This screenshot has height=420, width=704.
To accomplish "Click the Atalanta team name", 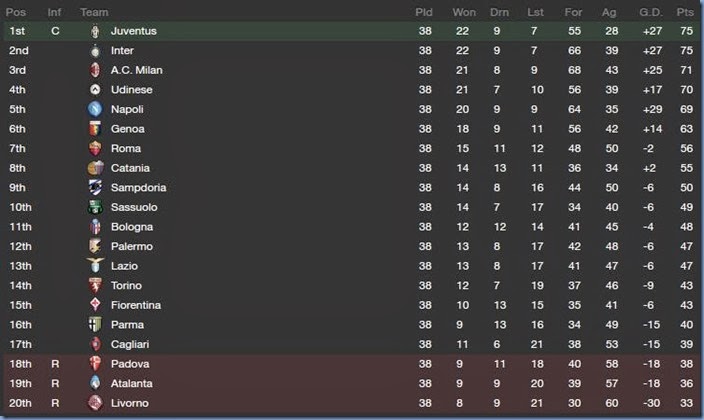I will pos(133,383).
